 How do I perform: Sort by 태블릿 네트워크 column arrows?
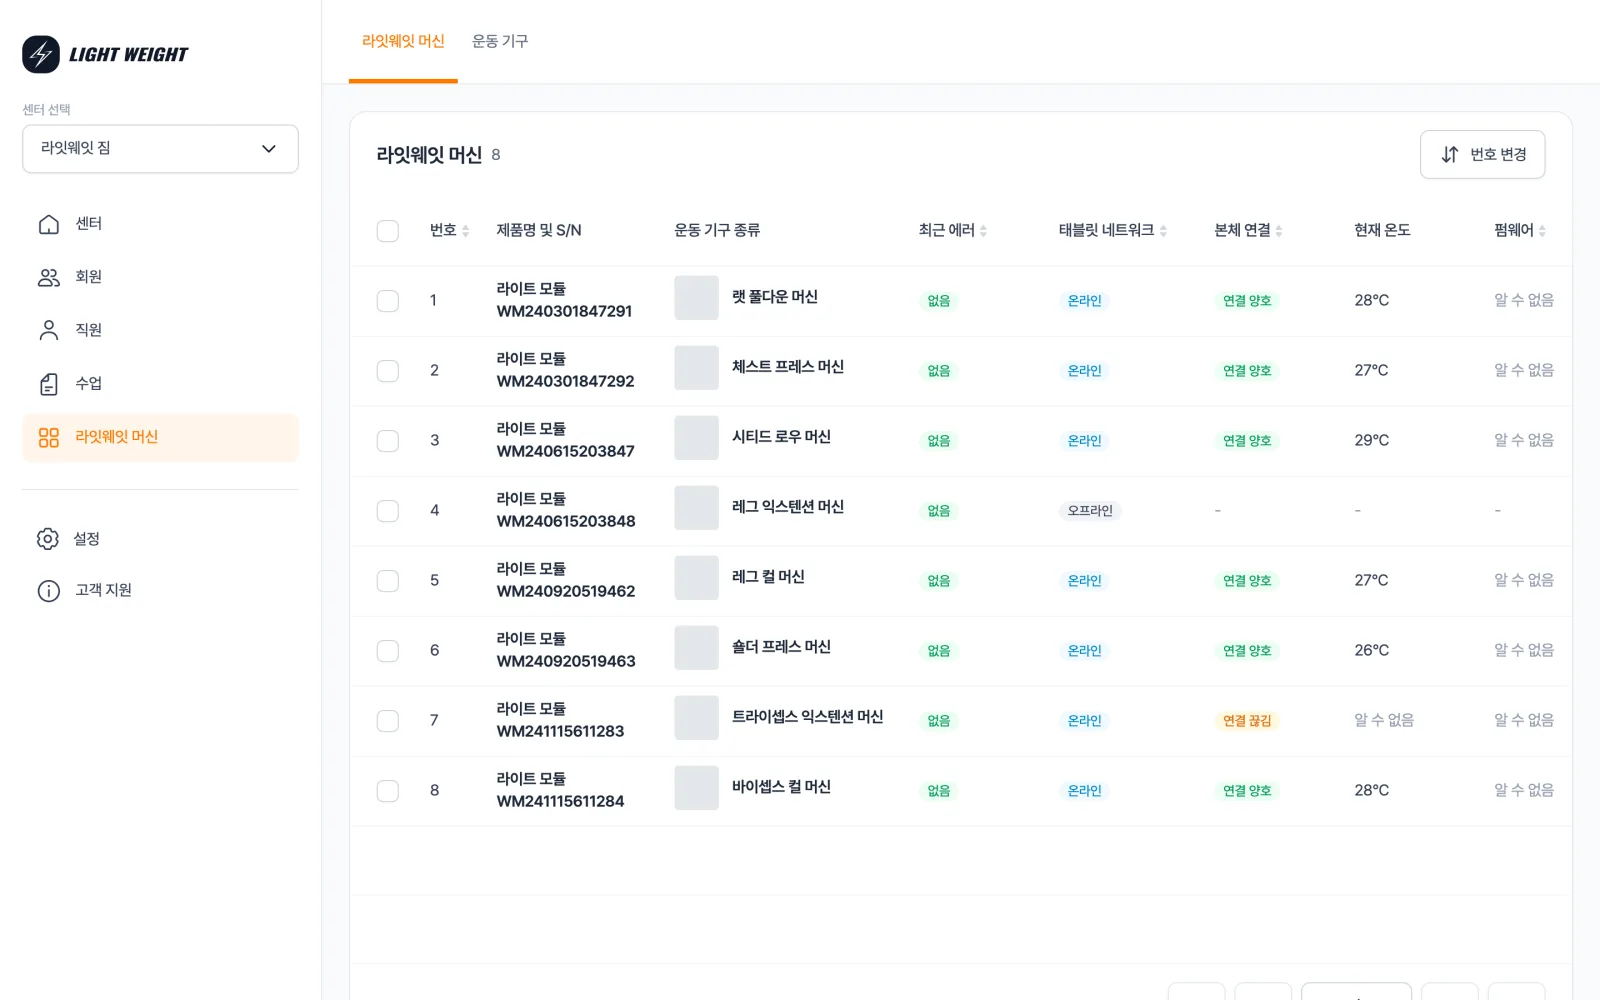tap(1163, 231)
